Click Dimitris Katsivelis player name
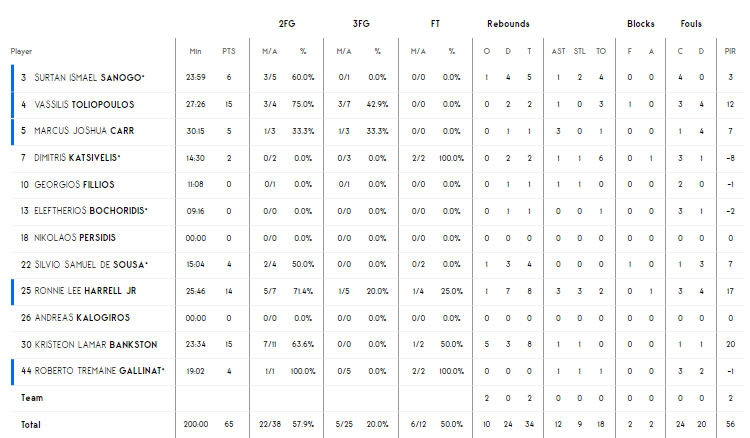This screenshot has width=750, height=438. coord(77,158)
